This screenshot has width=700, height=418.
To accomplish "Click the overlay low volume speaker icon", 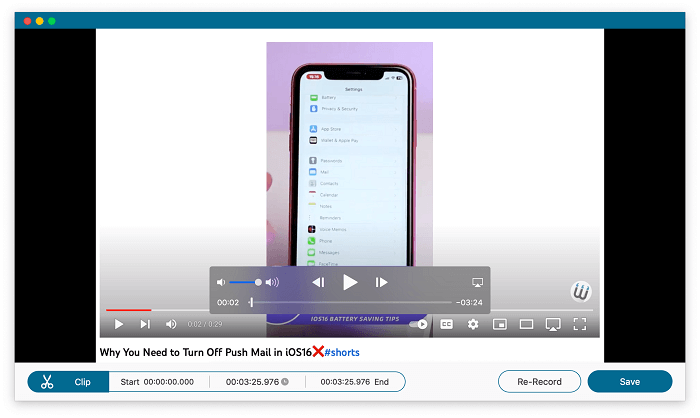I will (x=221, y=283).
